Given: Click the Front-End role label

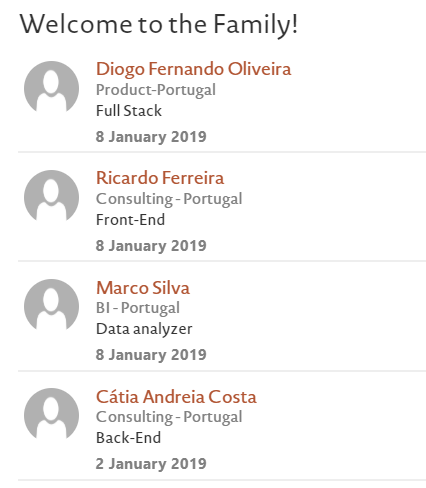Looking at the screenshot, I should pyautogui.click(x=130, y=220).
